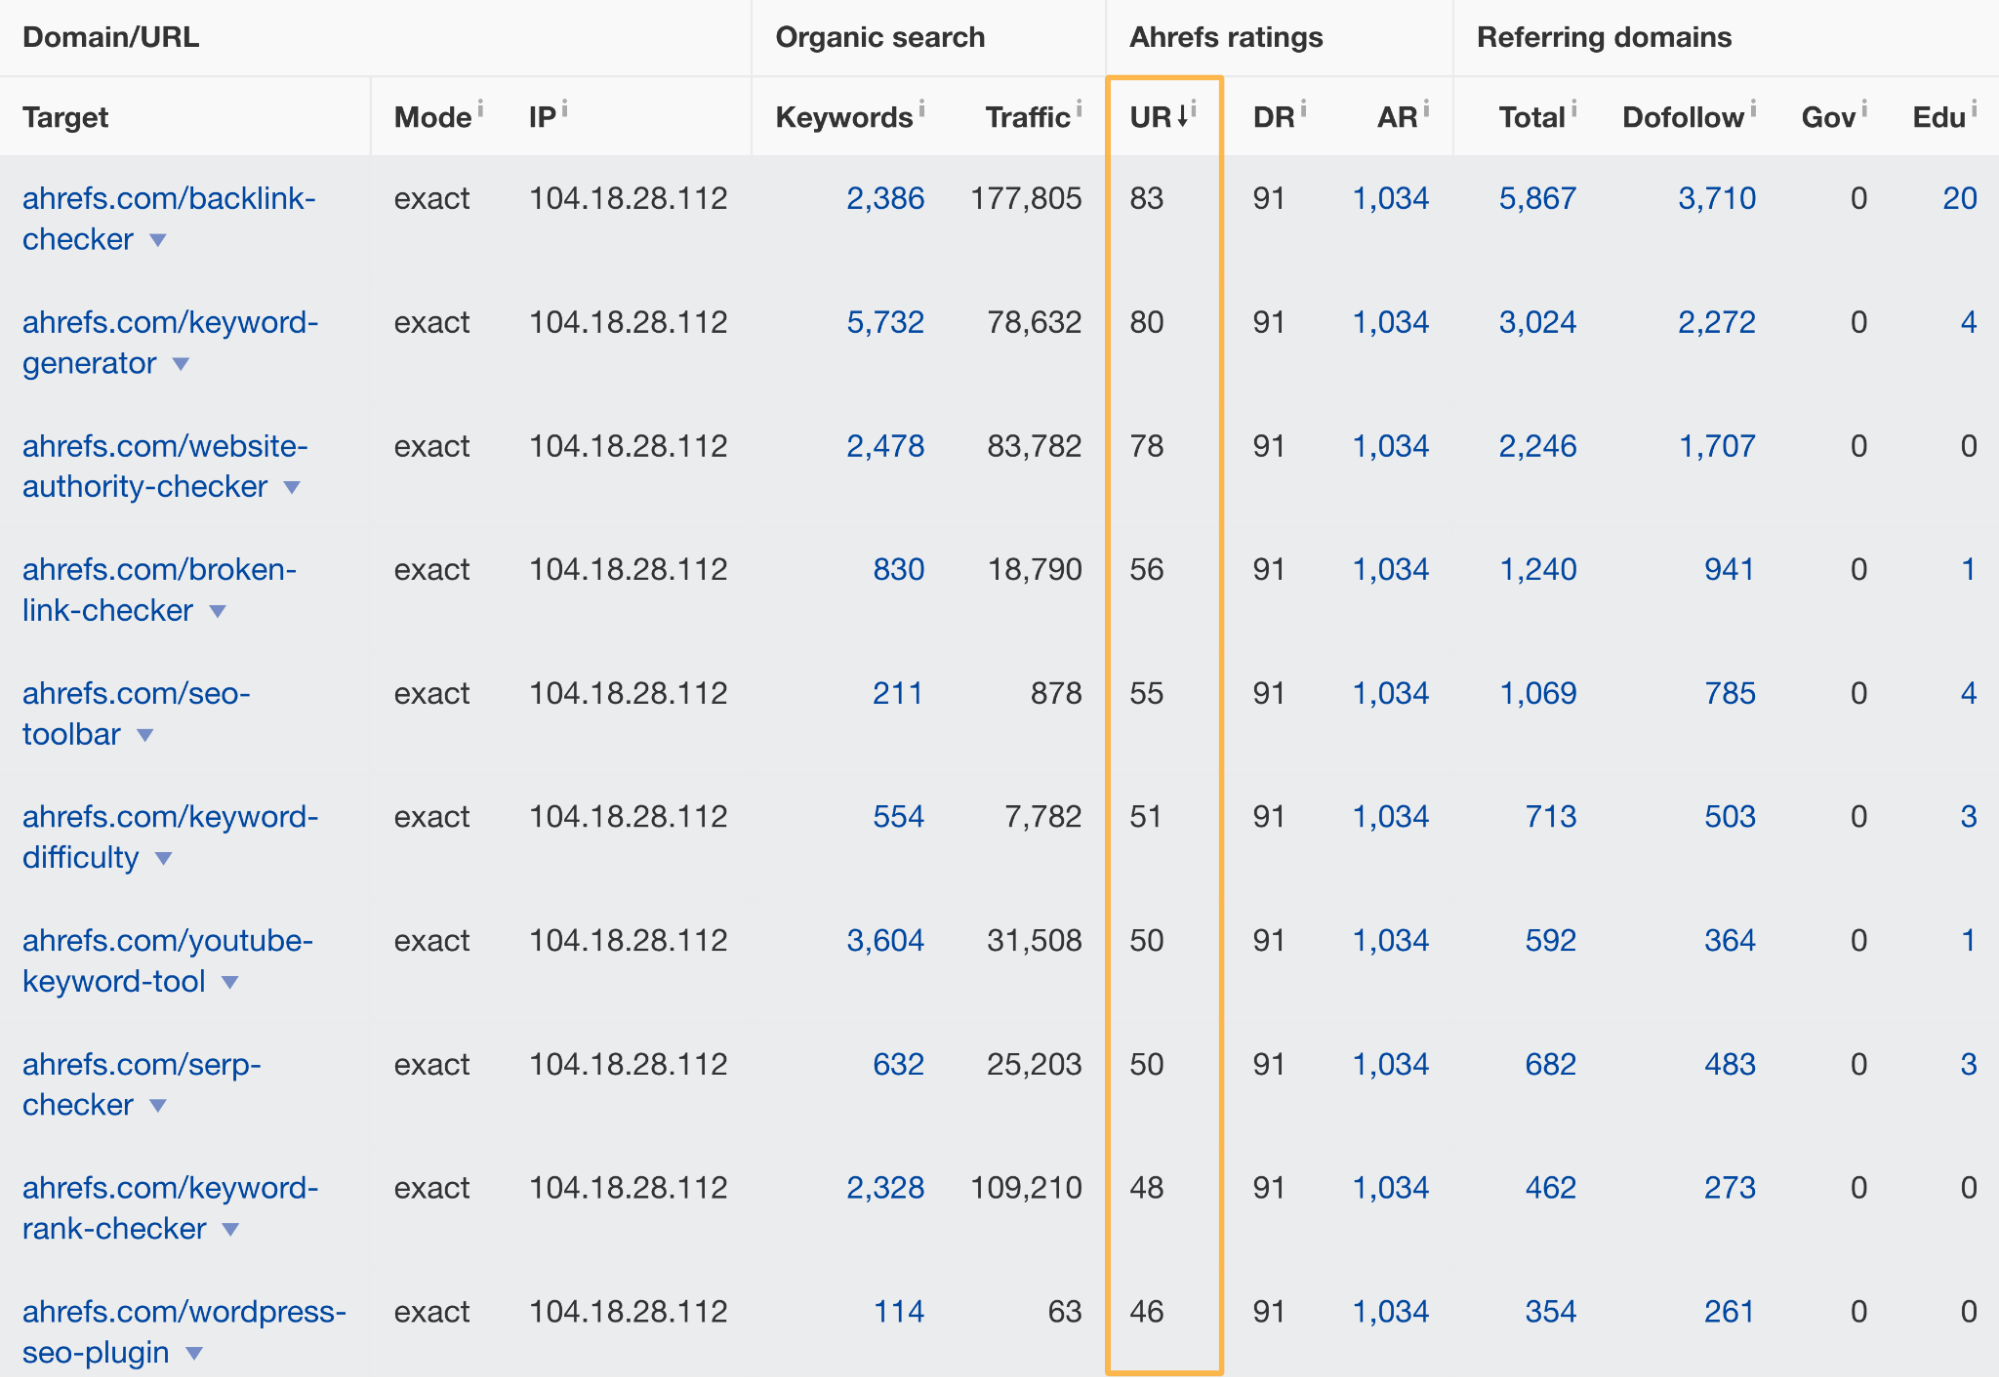The image size is (1999, 1378).
Task: Sort table by Keywords column header
Action: pyautogui.click(x=844, y=117)
